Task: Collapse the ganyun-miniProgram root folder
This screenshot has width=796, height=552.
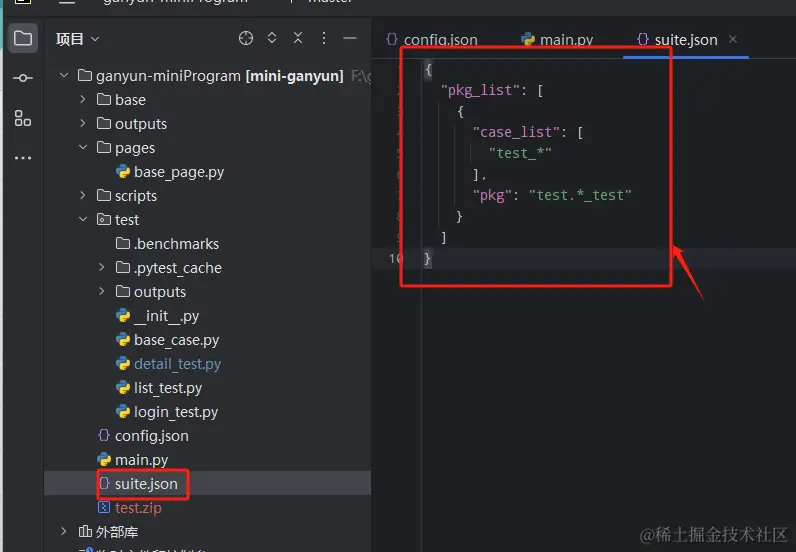Action: click(x=64, y=76)
